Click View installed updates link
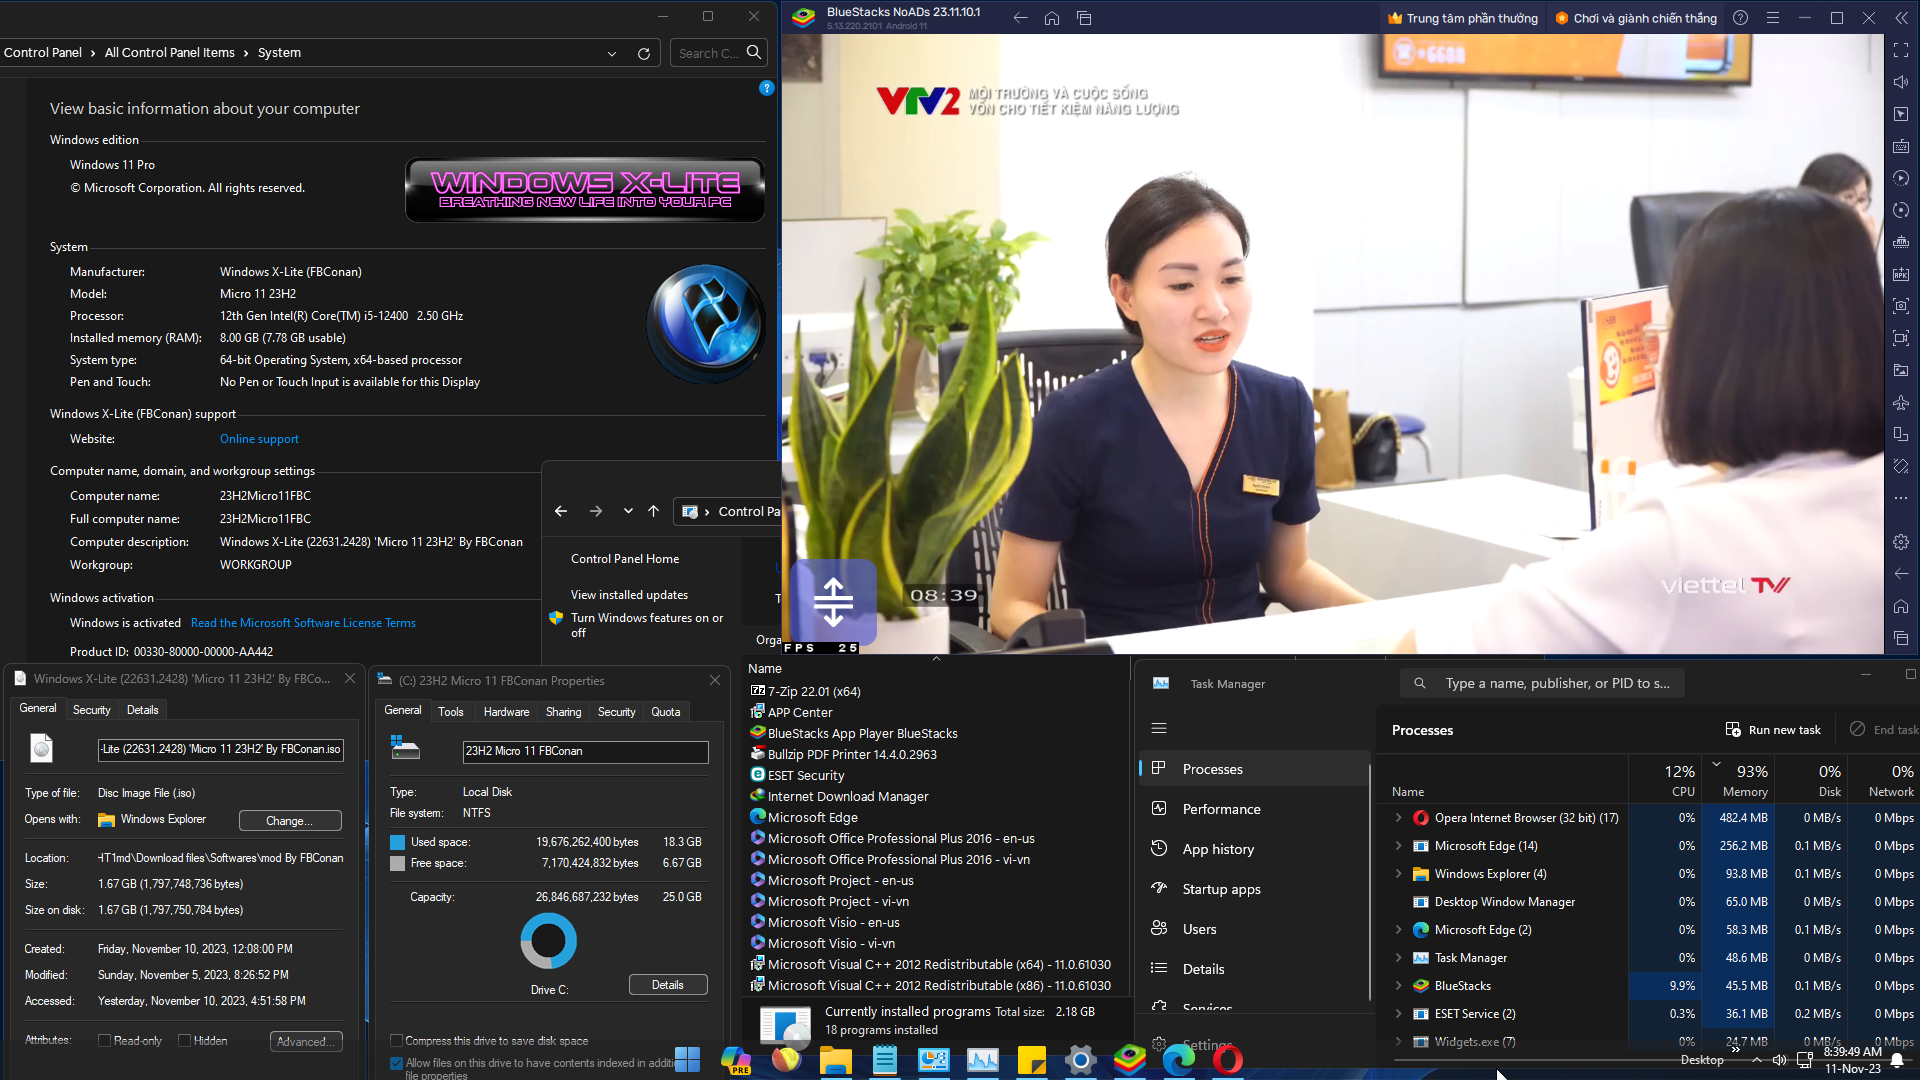The height and width of the screenshot is (1080, 1920). coord(629,595)
